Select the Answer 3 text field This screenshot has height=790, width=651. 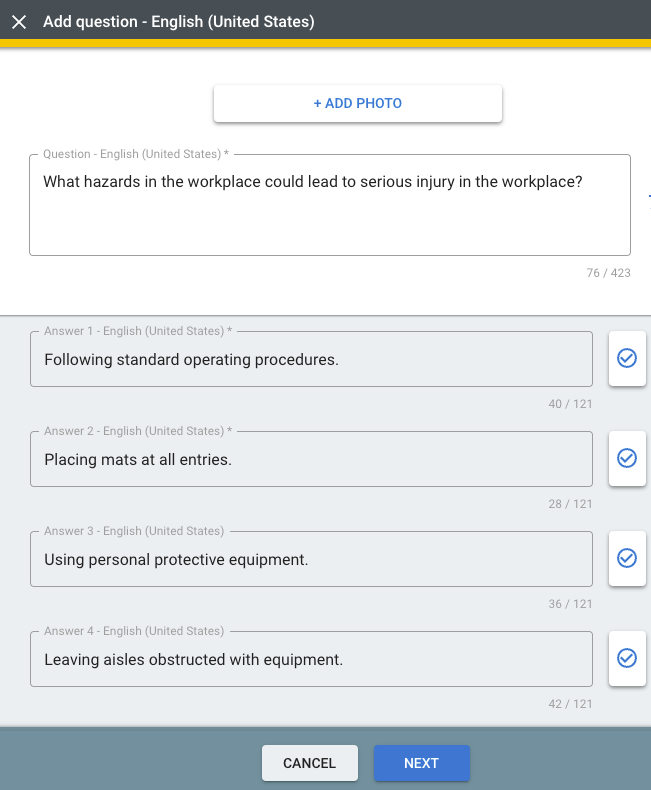[311, 559]
